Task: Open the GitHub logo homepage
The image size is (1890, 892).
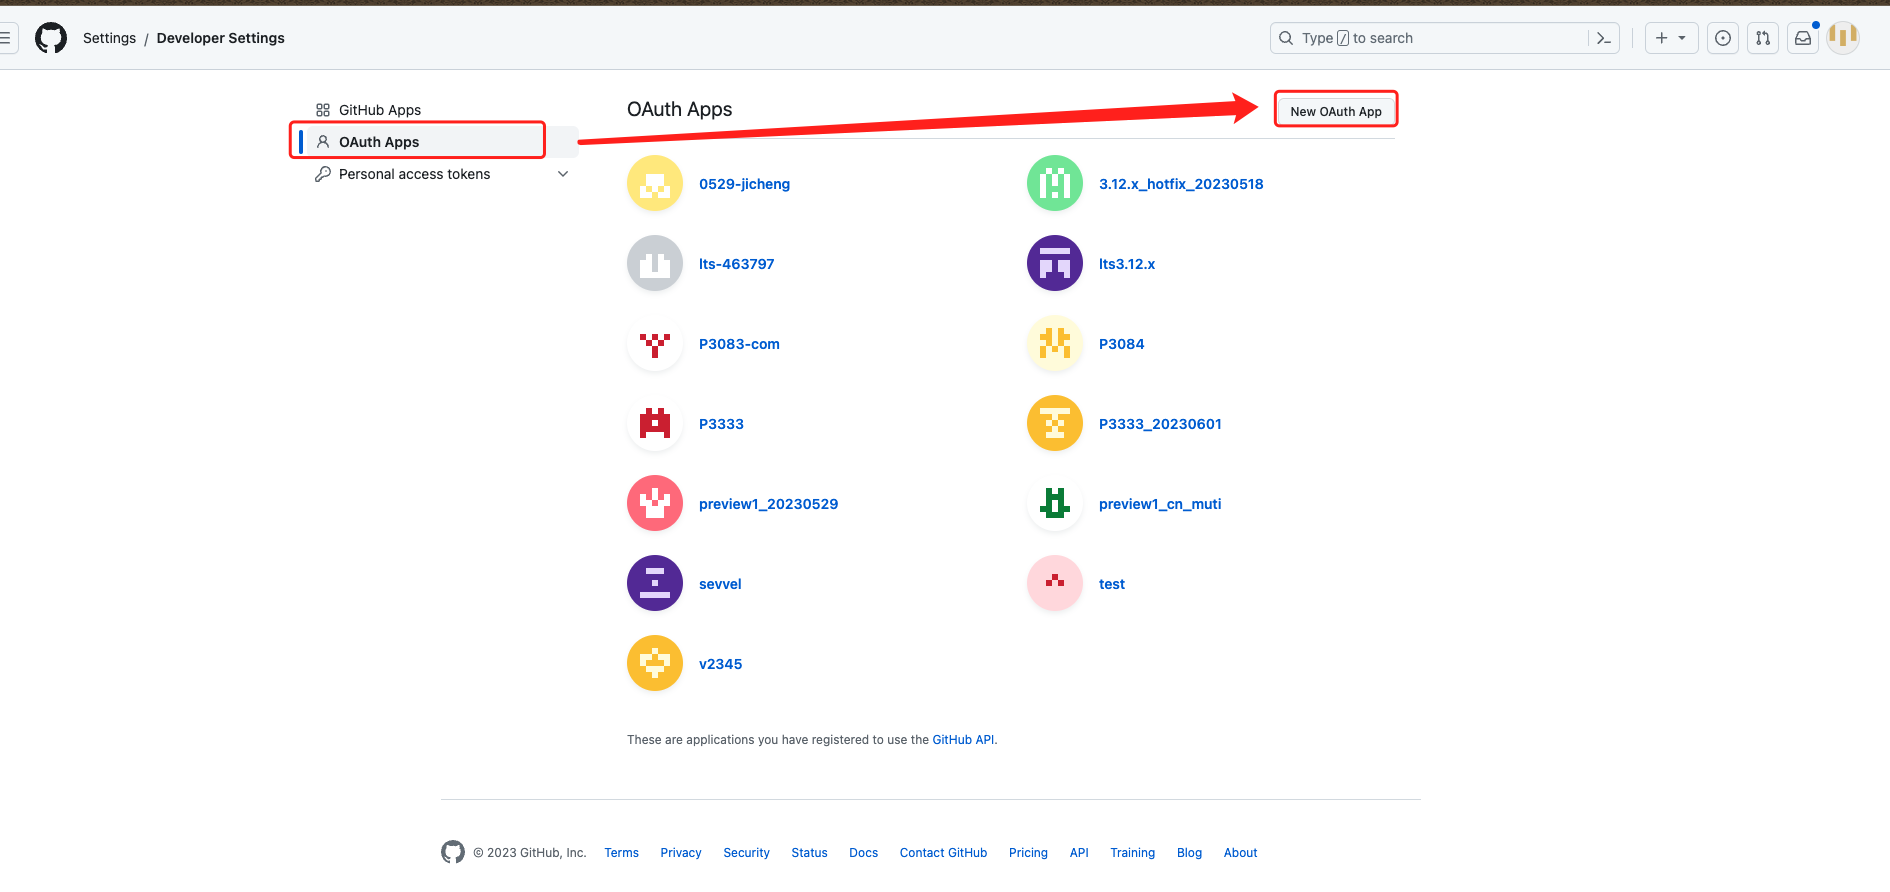Action: [51, 38]
